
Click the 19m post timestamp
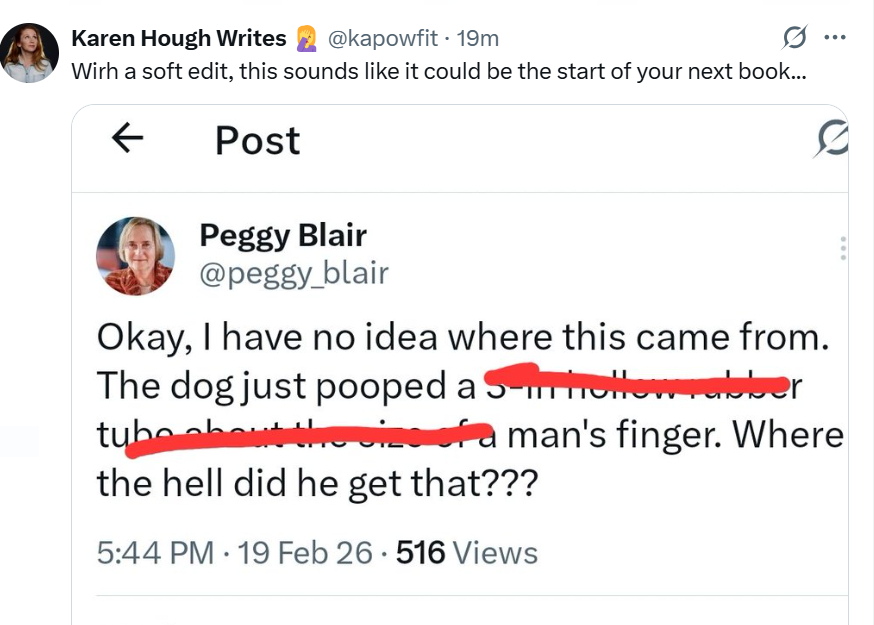(x=478, y=39)
